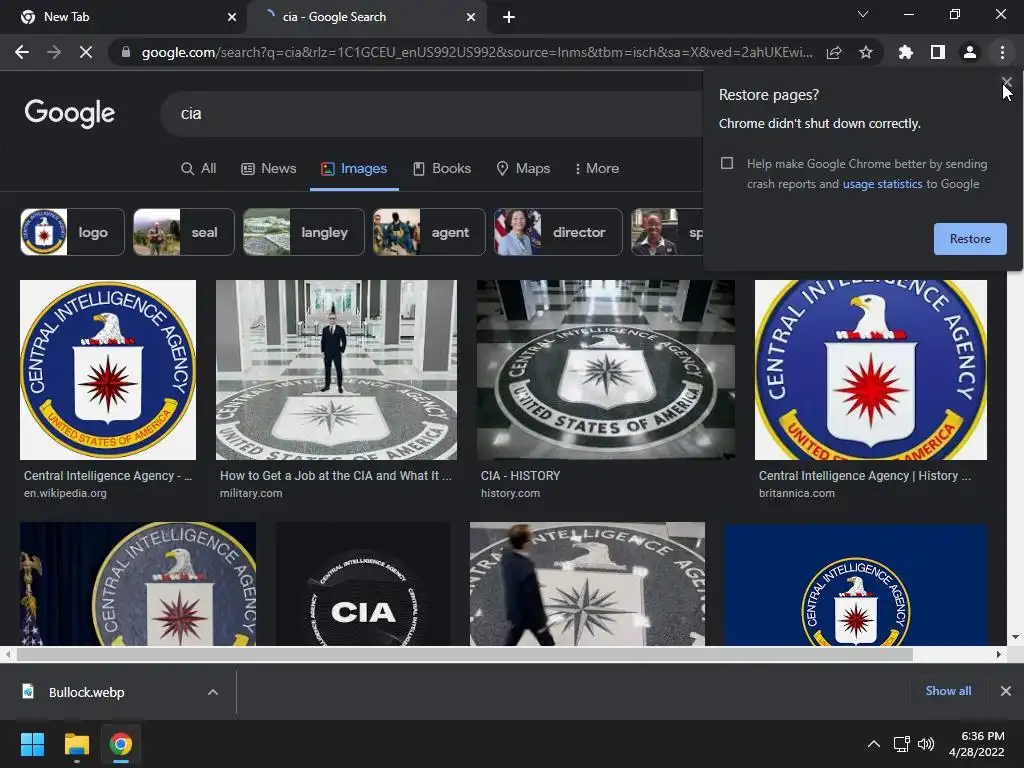Close the cia - Google Search tab
This screenshot has height=768, width=1024.
471,17
